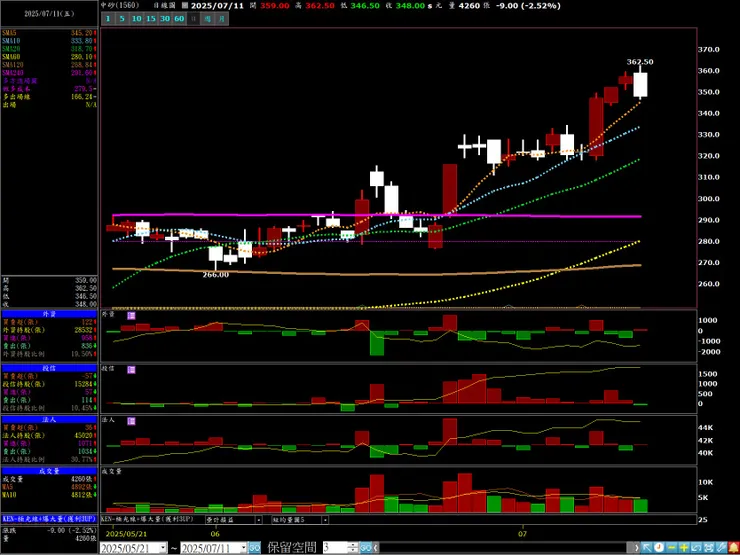
Task: Open the 短均量圖5 dropdown arrow
Action: click(x=325, y=520)
